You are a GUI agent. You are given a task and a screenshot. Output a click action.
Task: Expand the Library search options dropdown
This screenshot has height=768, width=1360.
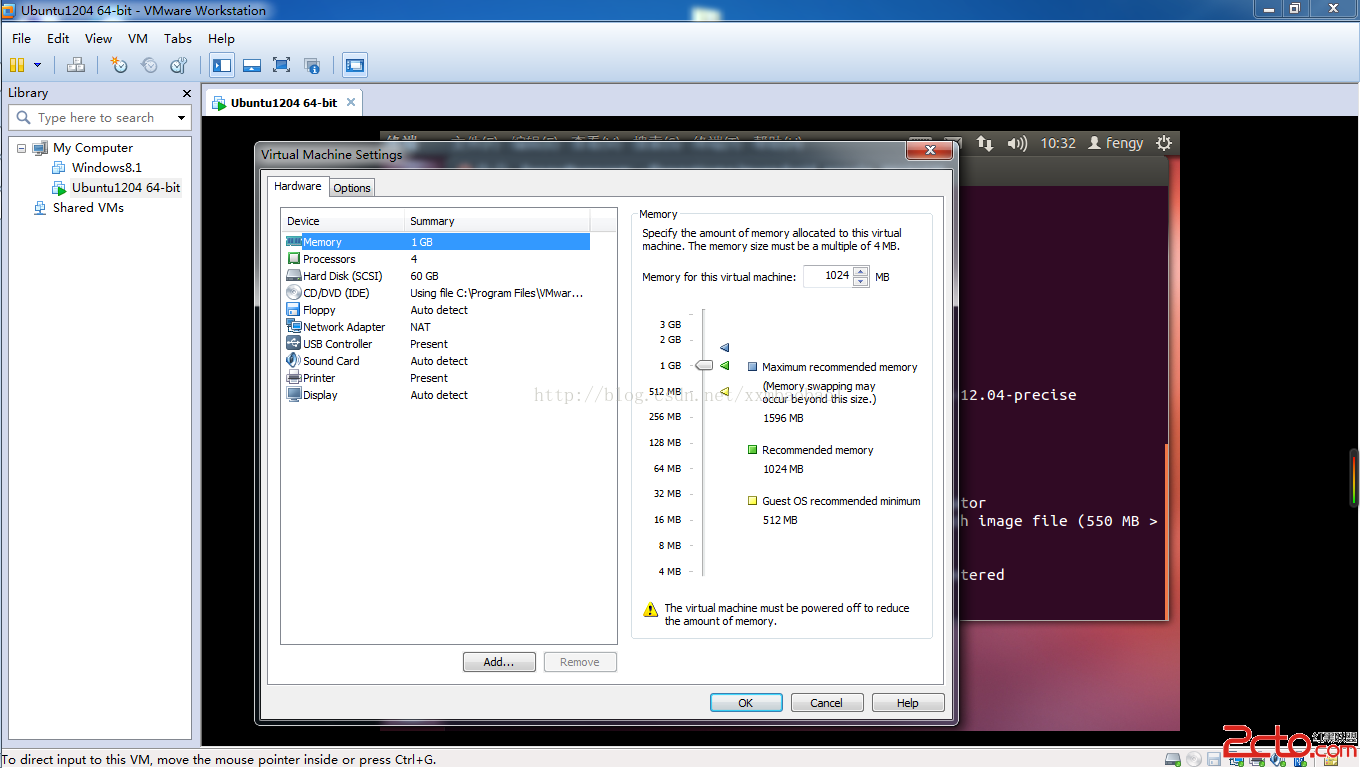[x=181, y=118]
